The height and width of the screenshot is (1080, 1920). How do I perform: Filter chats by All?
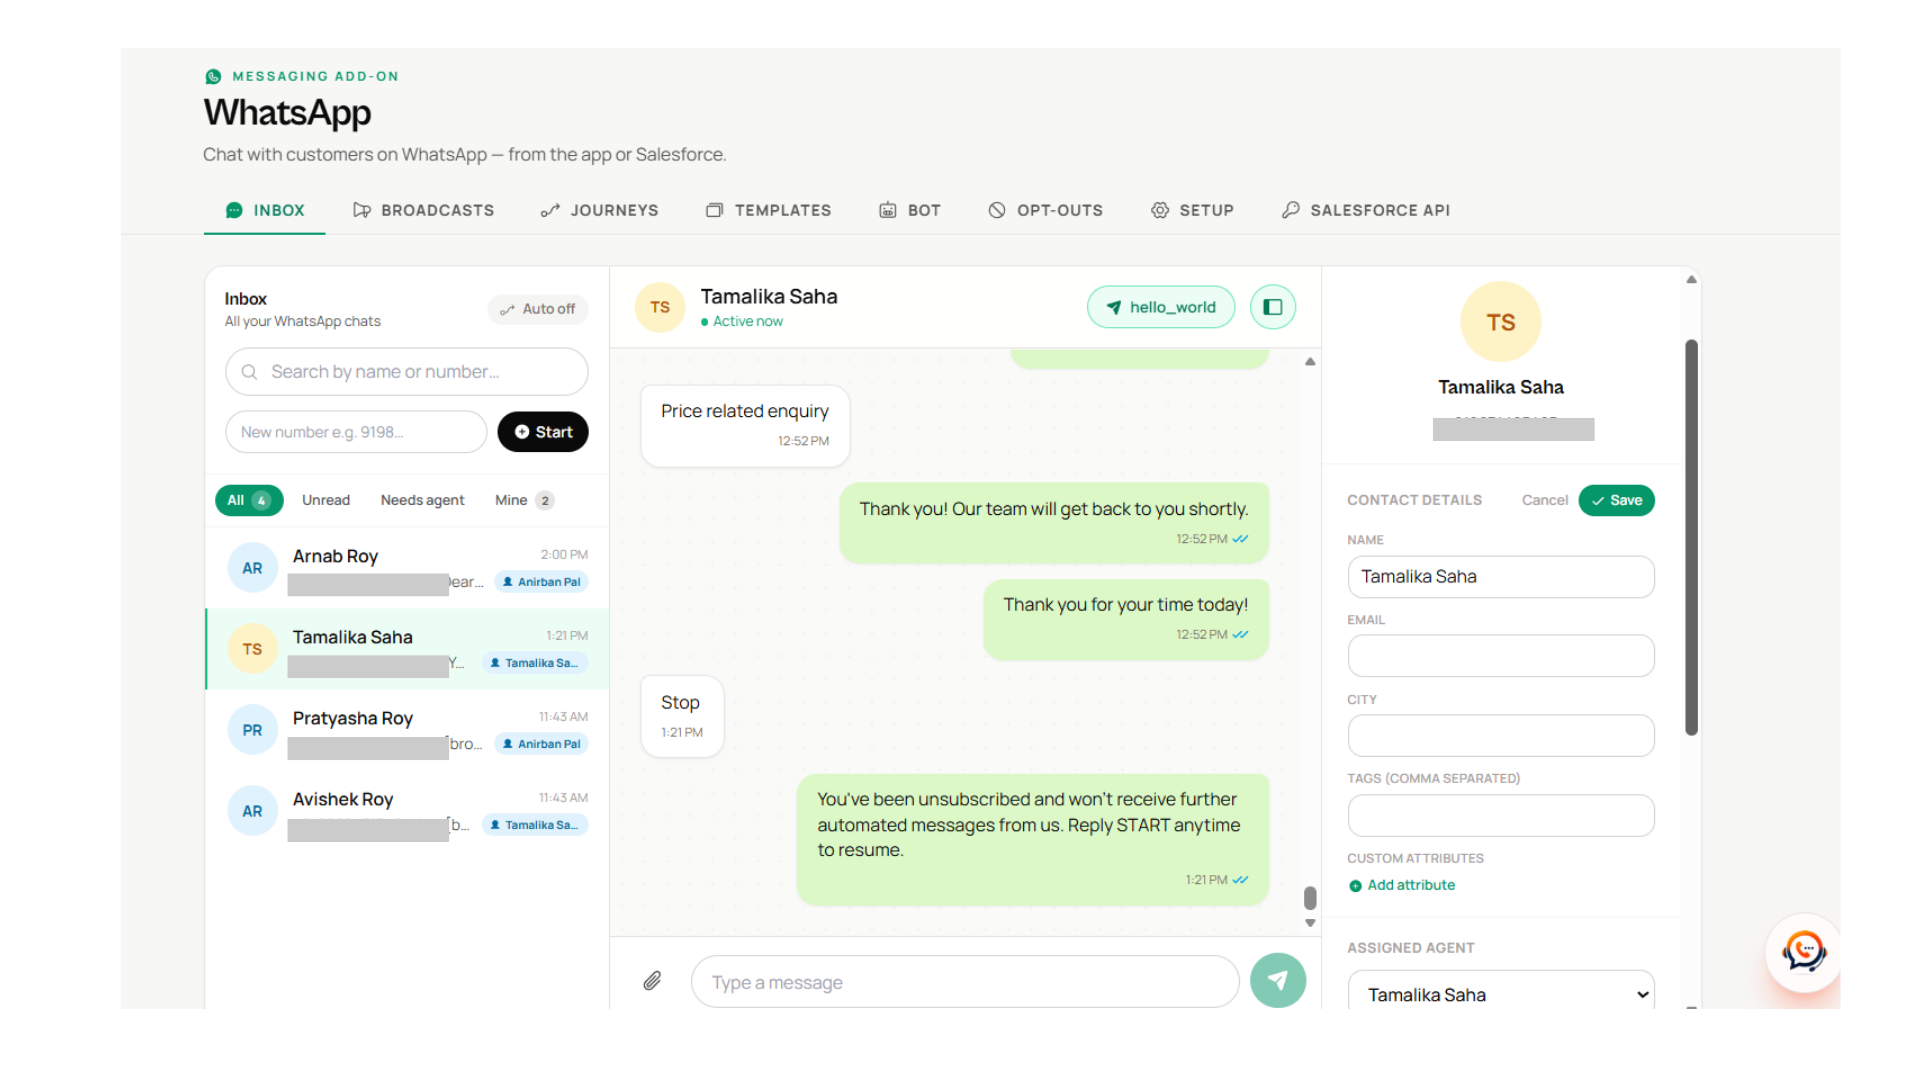(x=249, y=500)
